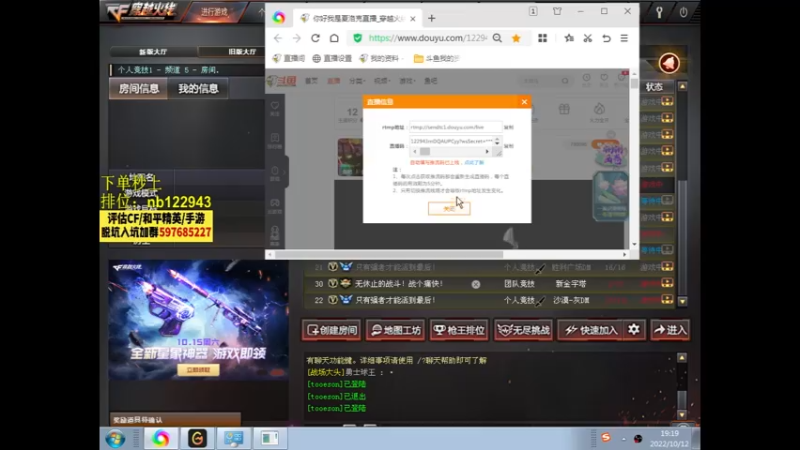The height and width of the screenshot is (450, 800).
Task: Open the 直播设置 bookmark
Action: (x=332, y=59)
